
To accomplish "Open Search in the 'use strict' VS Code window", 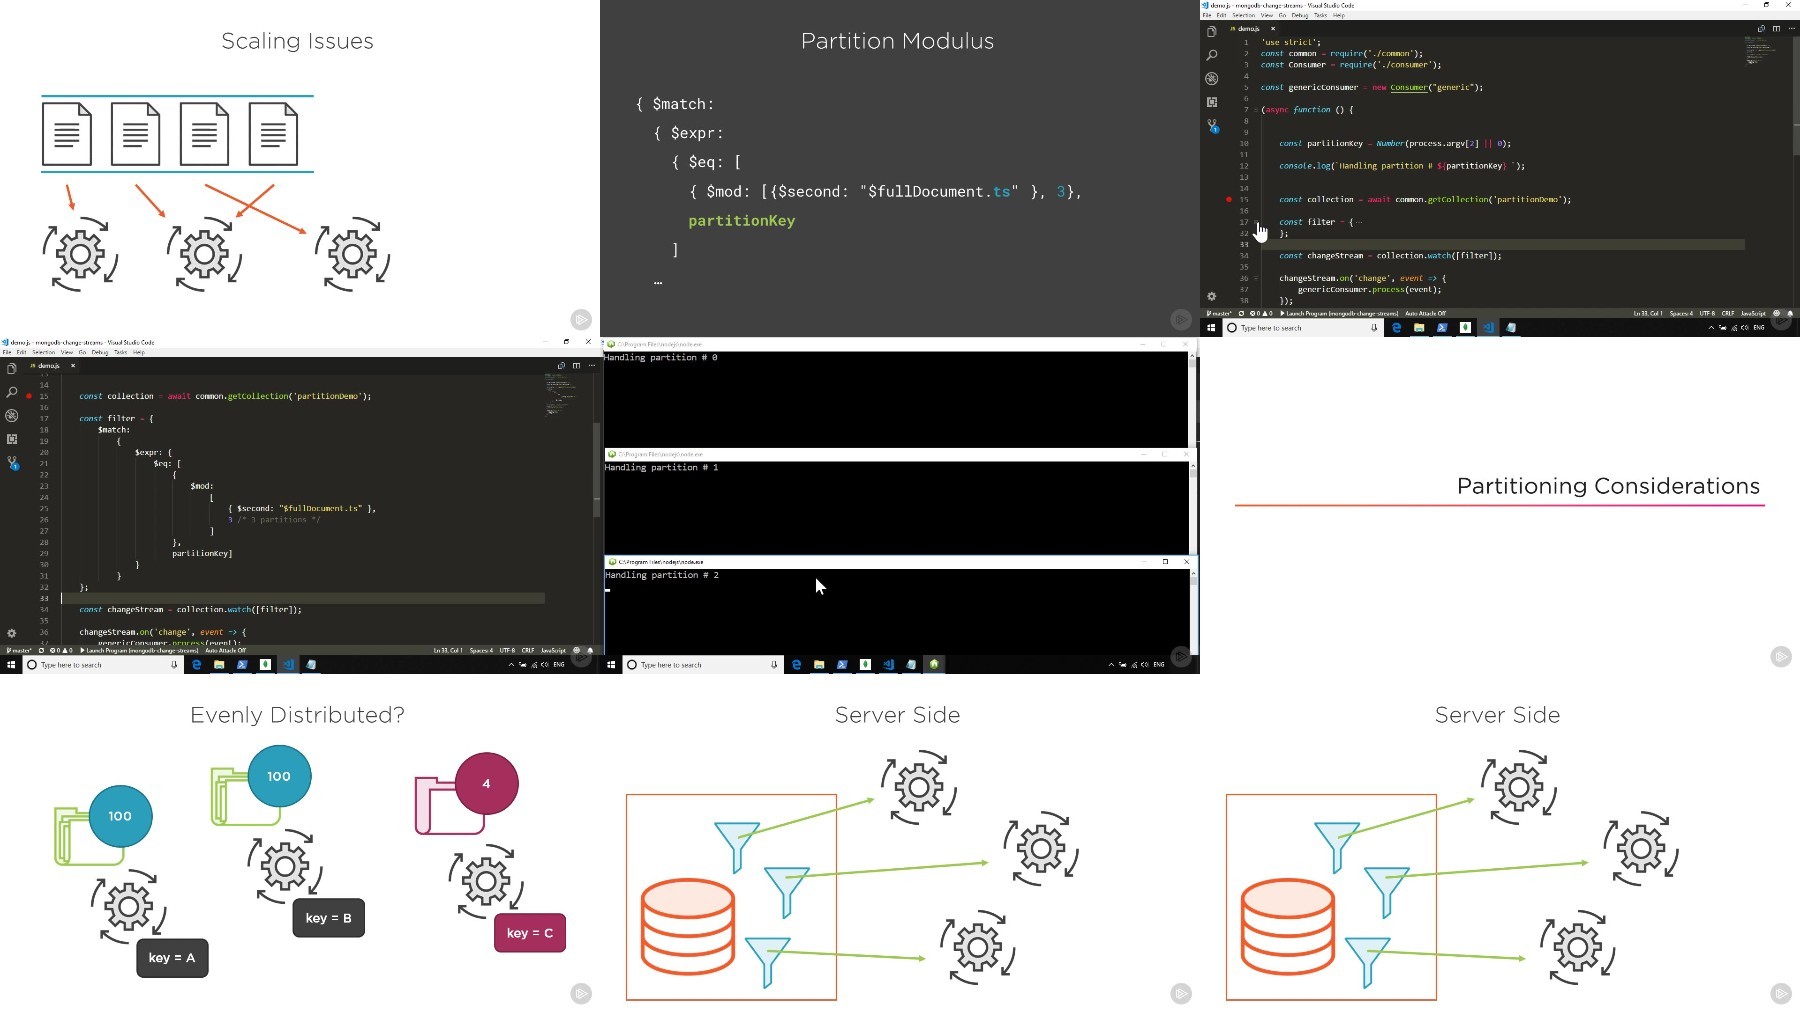I will tap(1212, 55).
